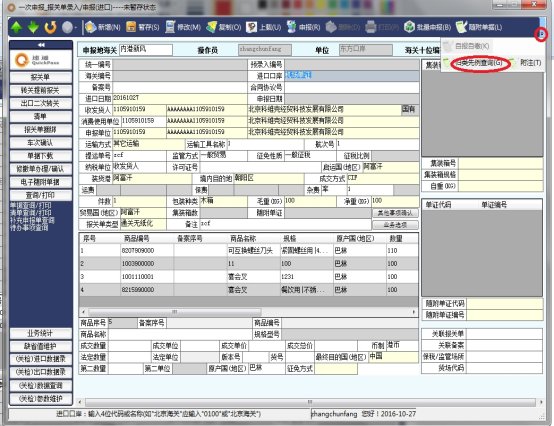Click the 单据查询/打印 sidebar link
Screen dimensions: 554x426
tap(30, 205)
